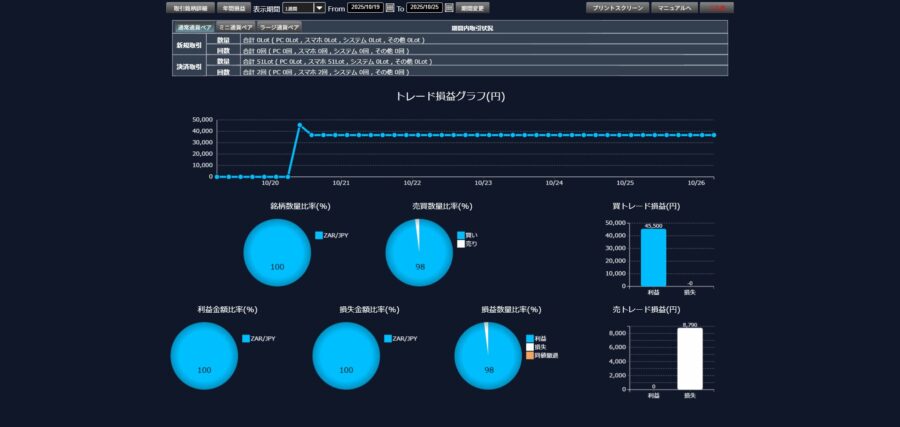This screenshot has width=900, height=427.
Task: Click the From date input field
Action: pyautogui.click(x=365, y=8)
